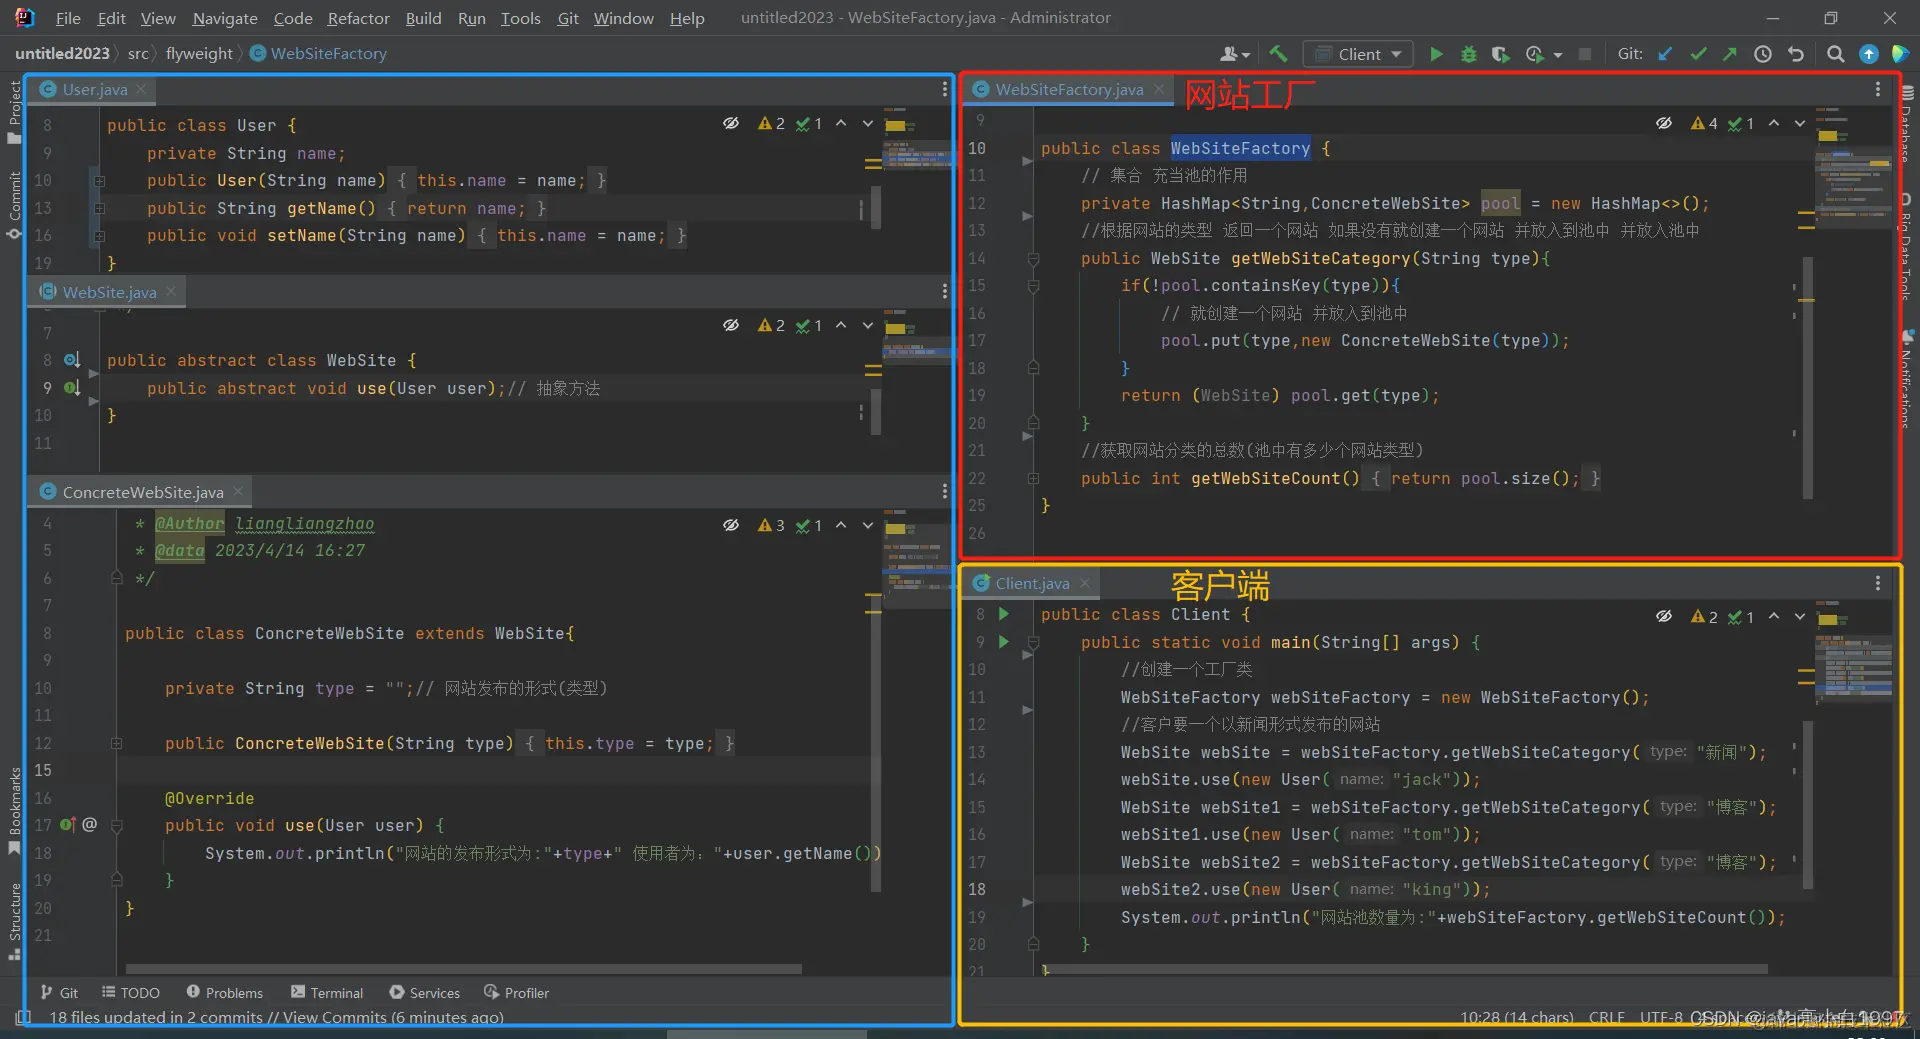Click WebSiteFactory.java vertical scrollbar

(x=1808, y=378)
